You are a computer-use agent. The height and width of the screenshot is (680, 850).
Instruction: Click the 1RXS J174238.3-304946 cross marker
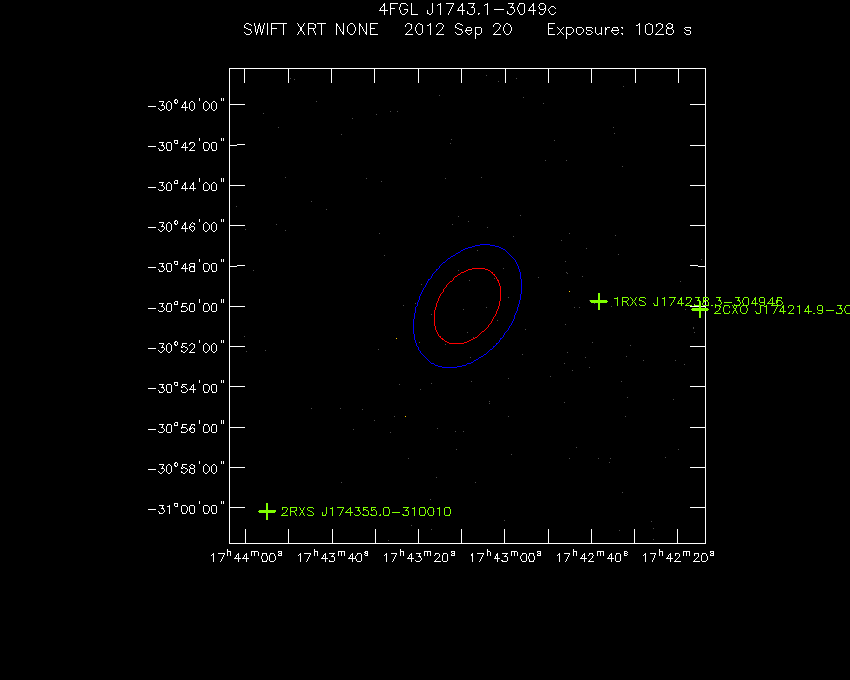(598, 301)
